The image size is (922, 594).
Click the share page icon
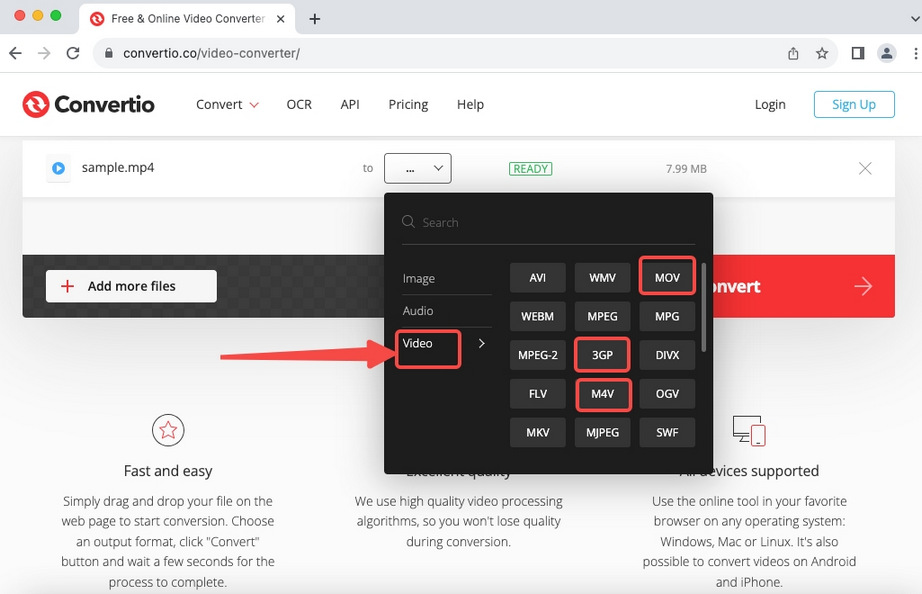[793, 54]
